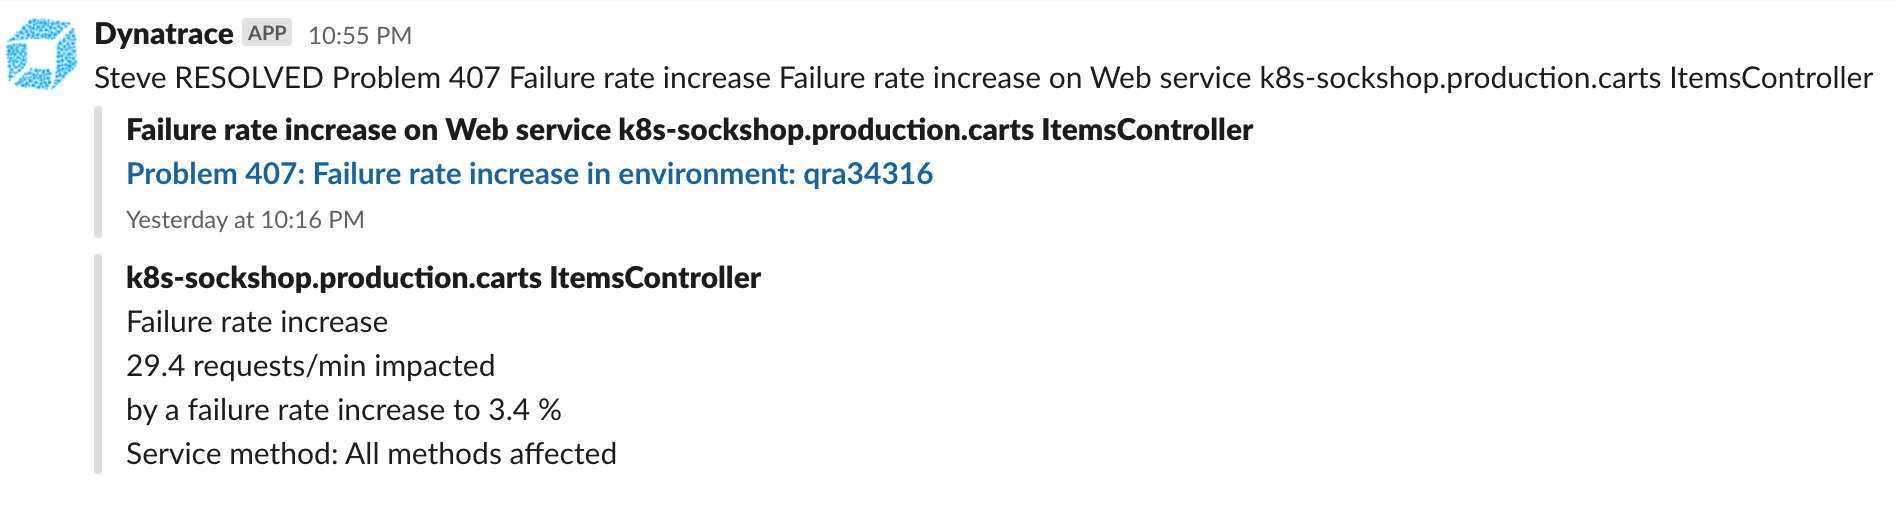This screenshot has height=512, width=1896.
Task: Click 'Web service' in the top message line
Action: pos(1170,78)
